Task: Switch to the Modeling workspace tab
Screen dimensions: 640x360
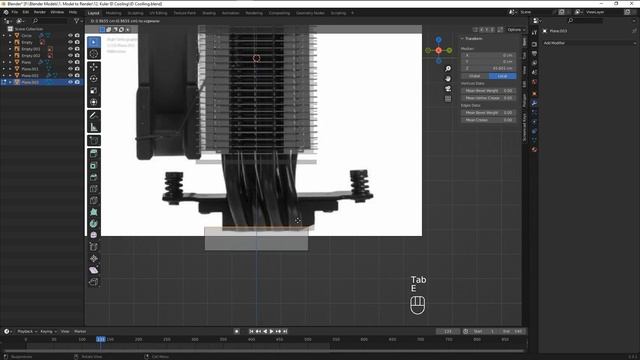Action: coord(113,13)
